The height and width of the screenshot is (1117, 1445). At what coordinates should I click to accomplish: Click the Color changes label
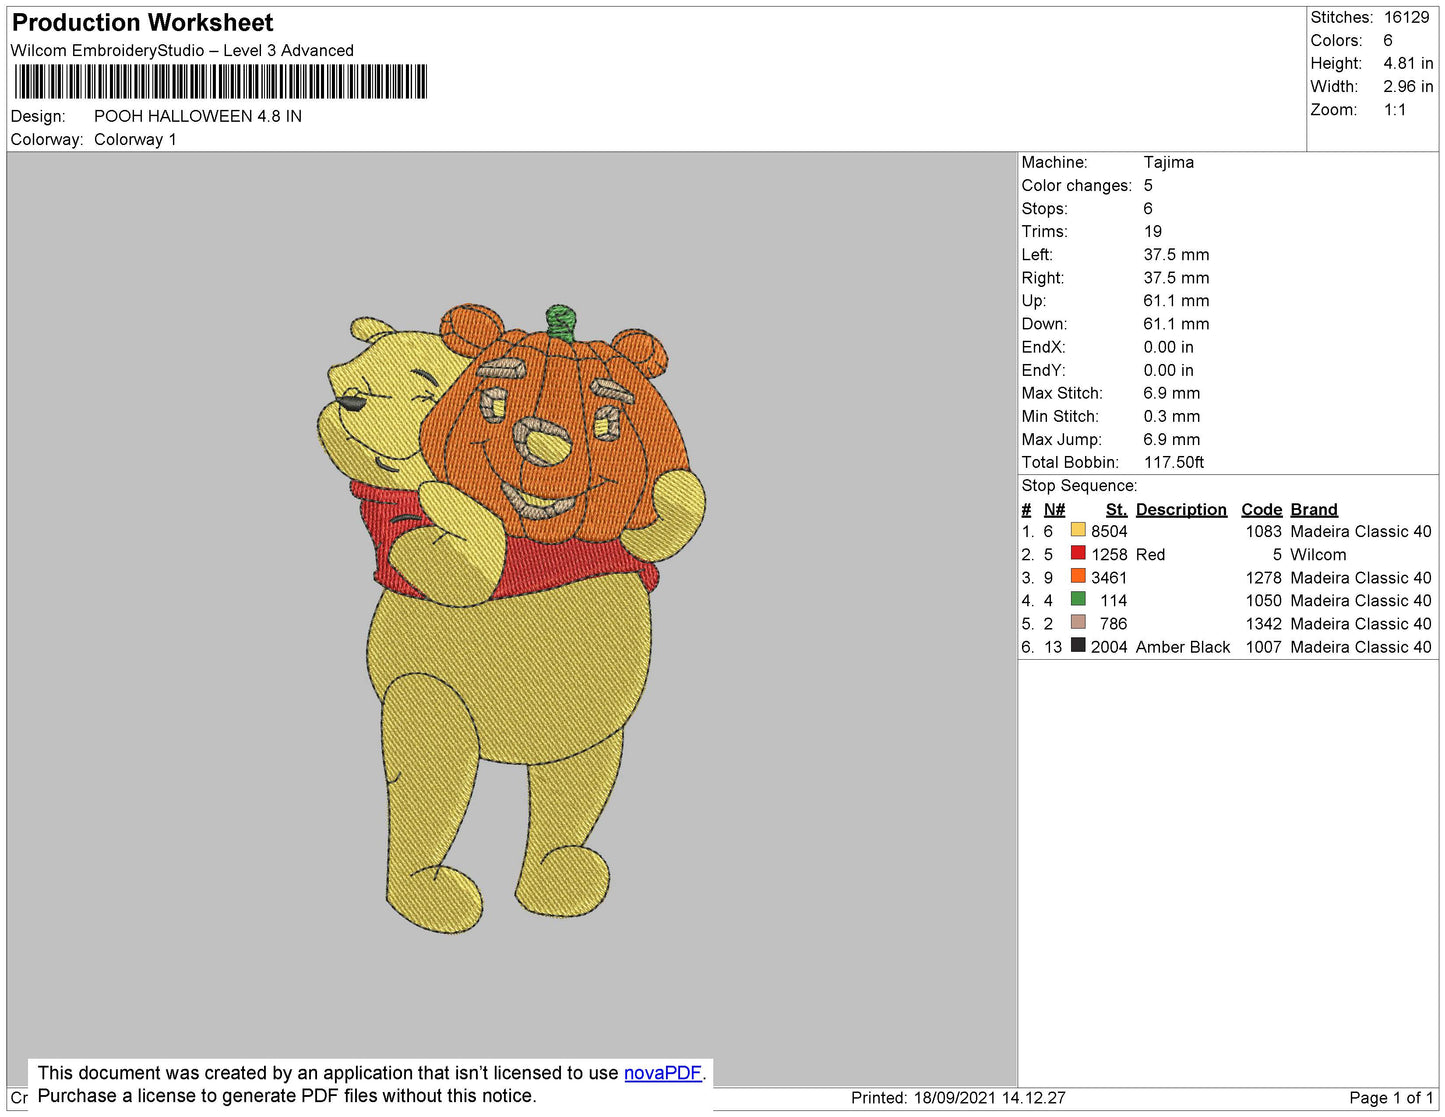(x=1076, y=185)
